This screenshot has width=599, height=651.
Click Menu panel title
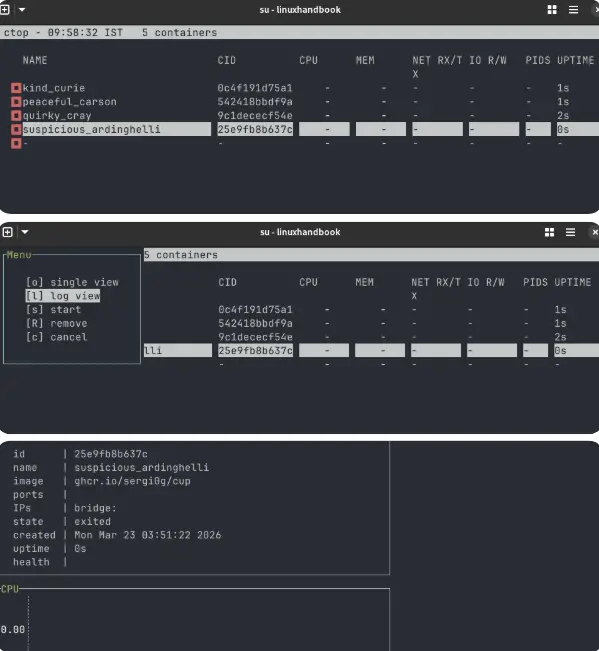pos(19,255)
